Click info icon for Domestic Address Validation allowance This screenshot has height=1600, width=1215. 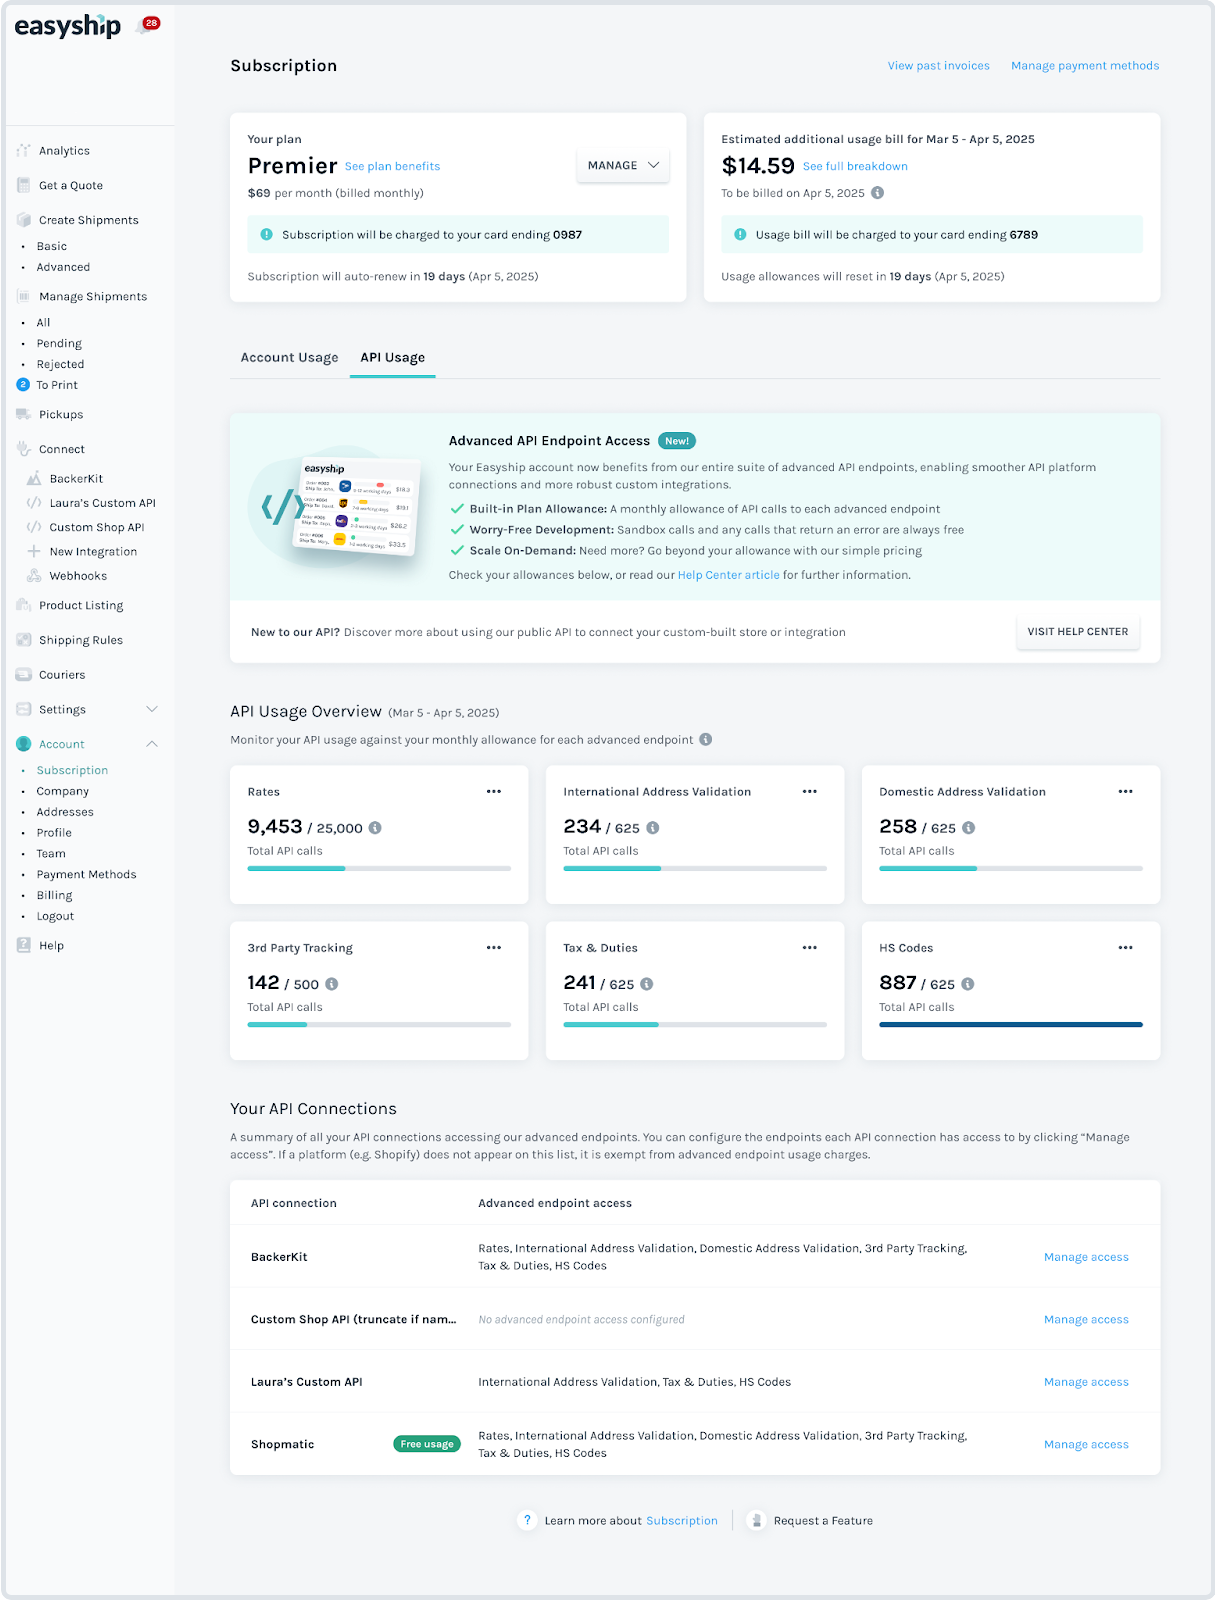coord(969,828)
